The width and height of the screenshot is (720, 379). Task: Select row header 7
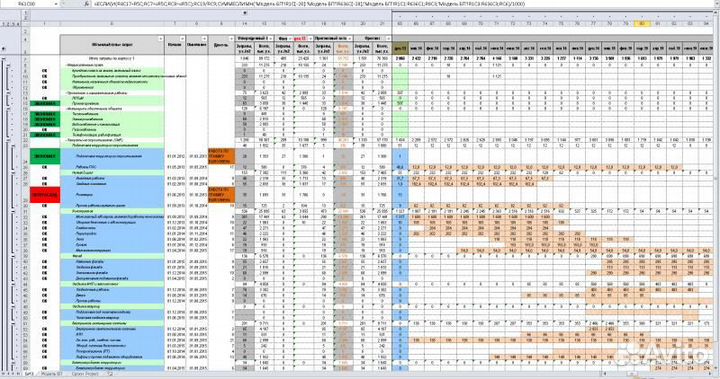click(26, 59)
